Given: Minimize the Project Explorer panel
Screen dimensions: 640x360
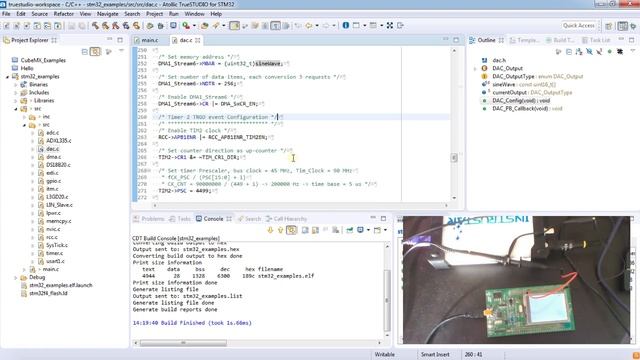Looking at the screenshot, I should [x=110, y=40].
